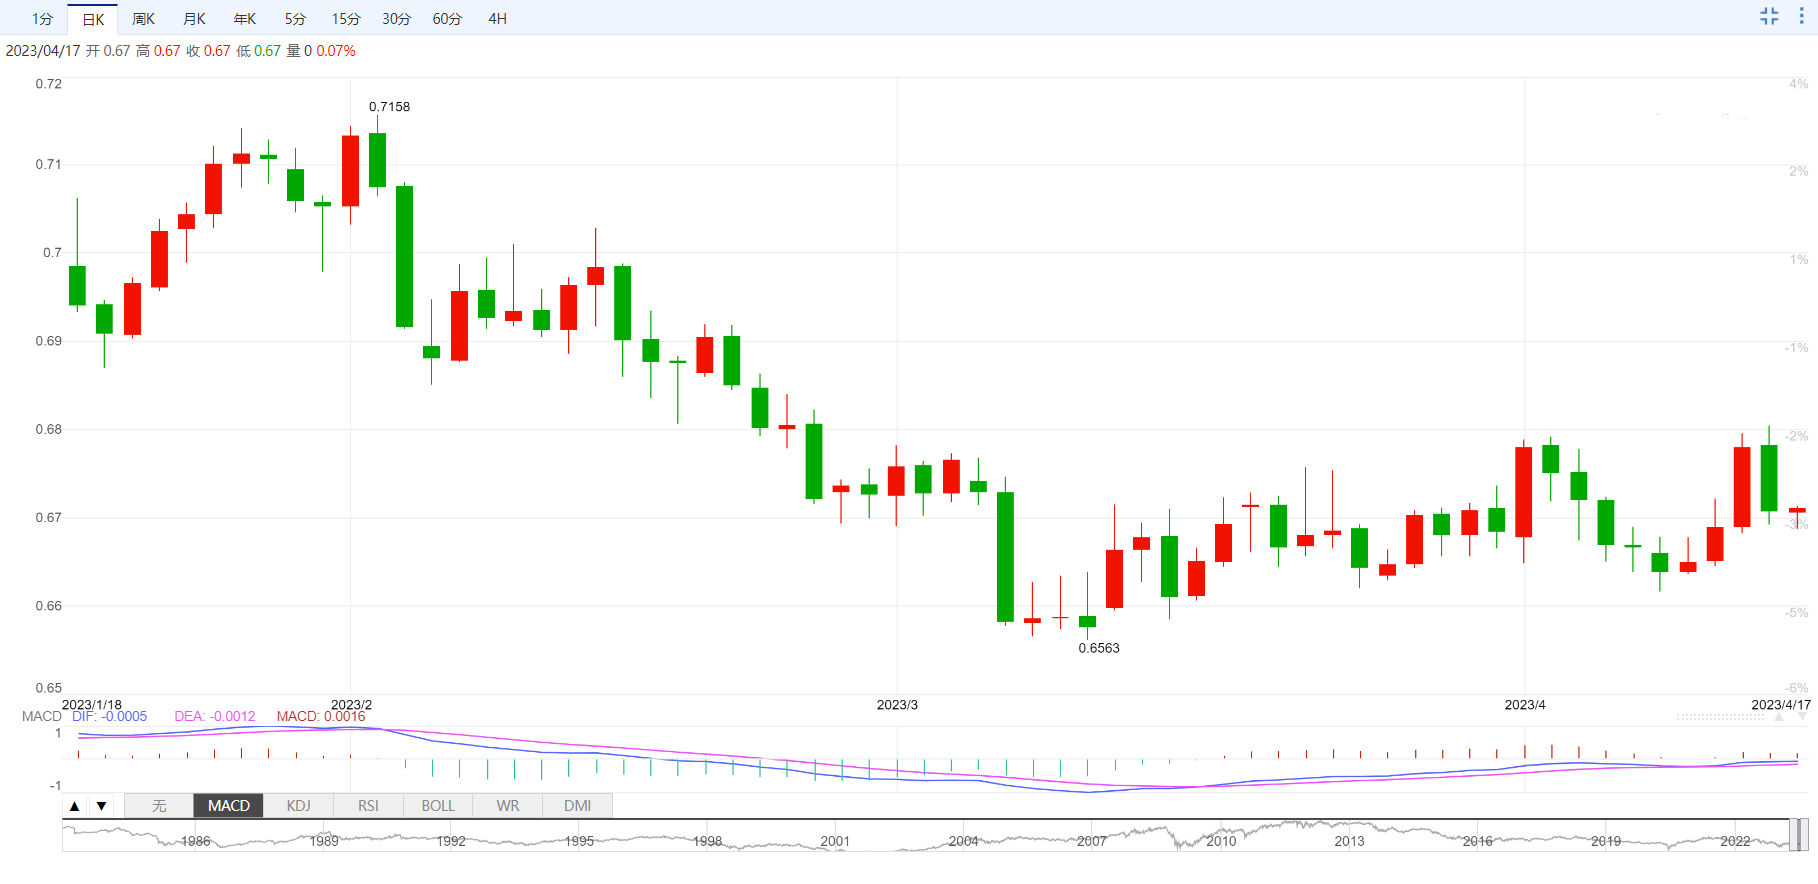
Task: Switch to the 4H timeframe tab
Action: (497, 19)
